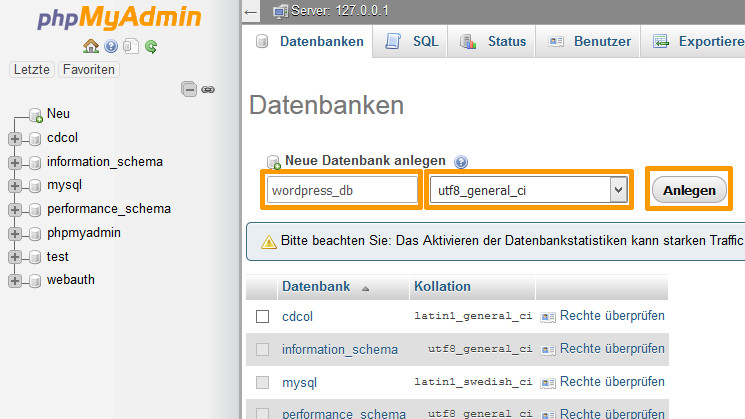Screen dimensions: 745x419
Task: Click the performance_schema database icon in the tree
Action: pos(35,210)
